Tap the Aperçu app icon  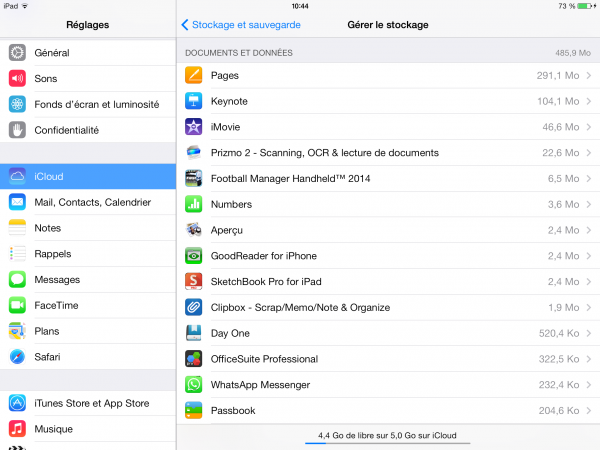pos(194,230)
